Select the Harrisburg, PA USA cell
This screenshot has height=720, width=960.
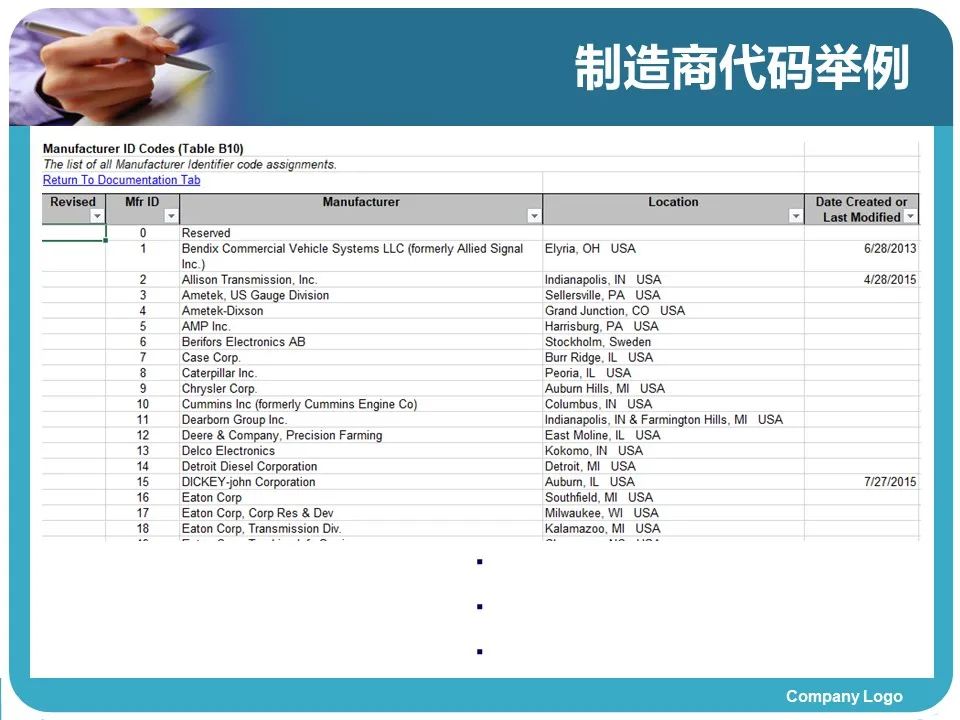(673, 326)
